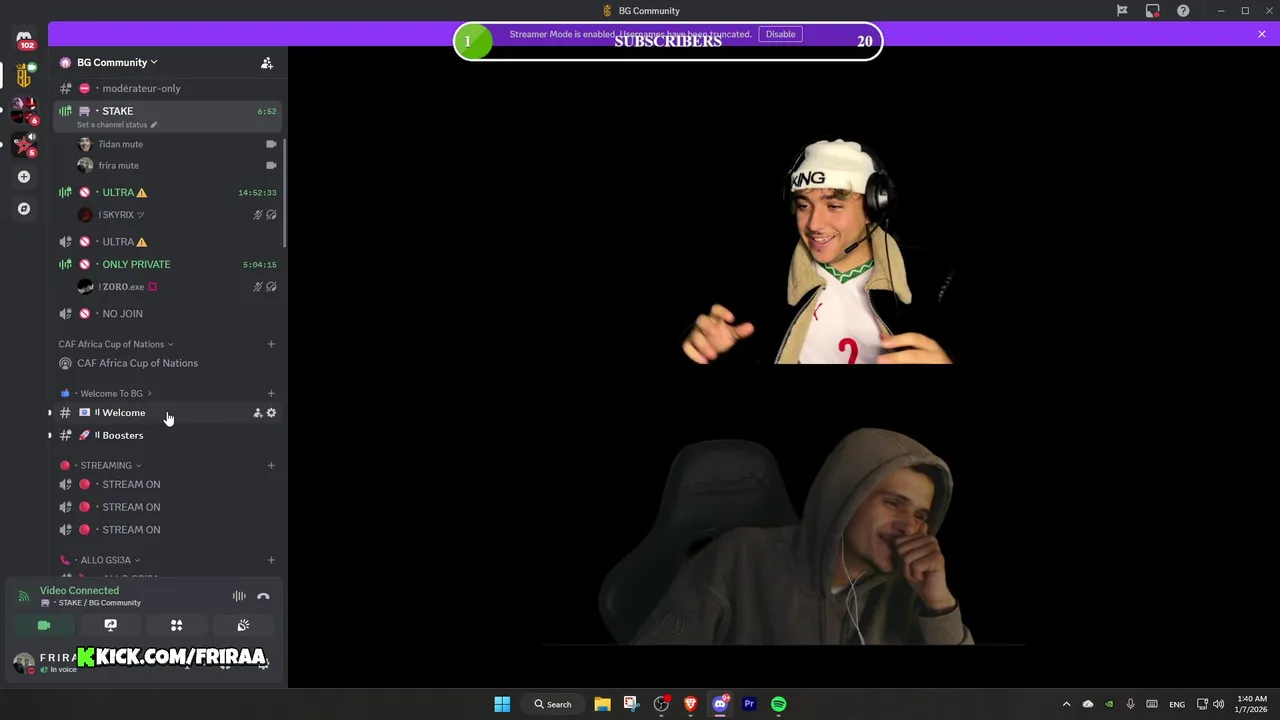The width and height of the screenshot is (1280, 720).
Task: Click the Discord taskbar icon
Action: click(720, 704)
